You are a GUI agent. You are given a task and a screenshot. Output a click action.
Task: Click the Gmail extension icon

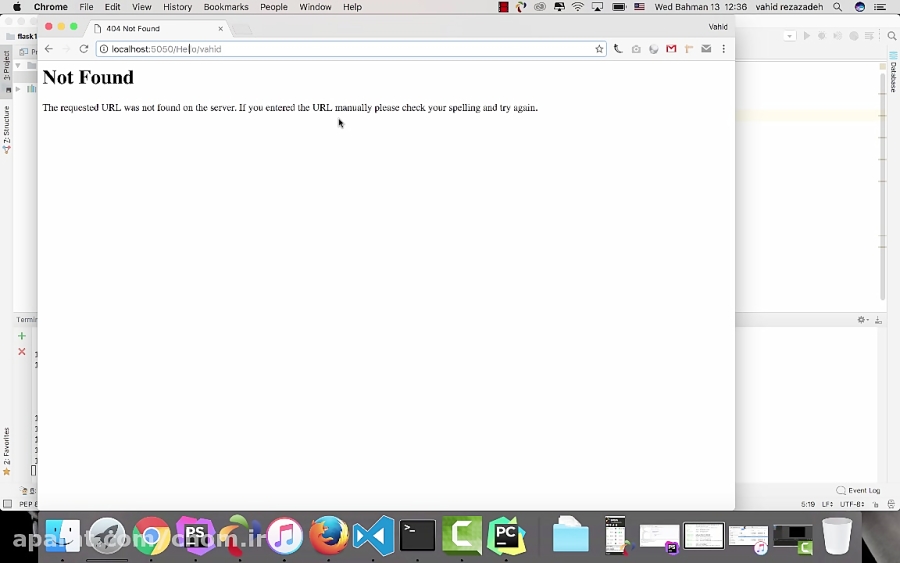click(671, 49)
